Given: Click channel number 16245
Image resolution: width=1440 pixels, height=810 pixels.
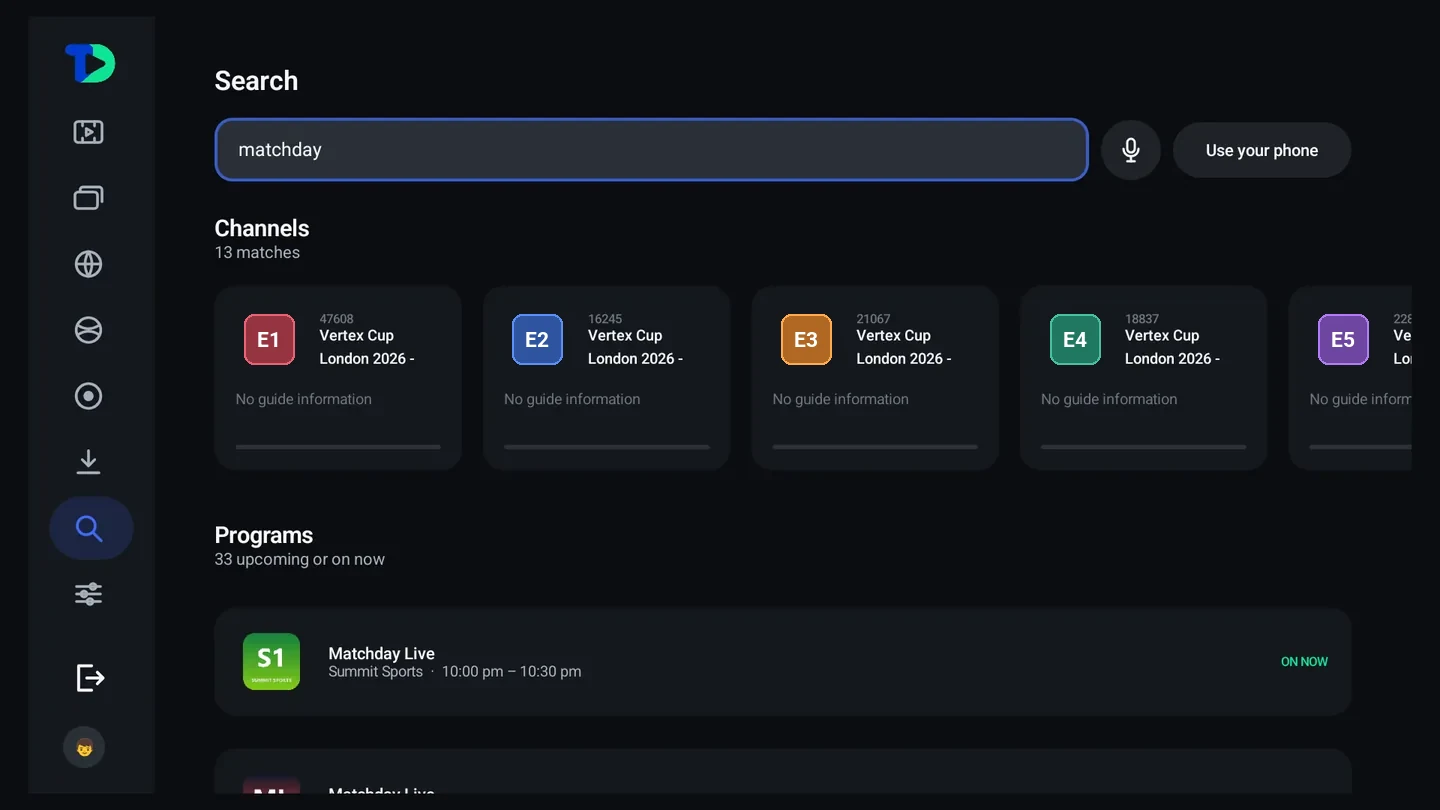Looking at the screenshot, I should [605, 319].
